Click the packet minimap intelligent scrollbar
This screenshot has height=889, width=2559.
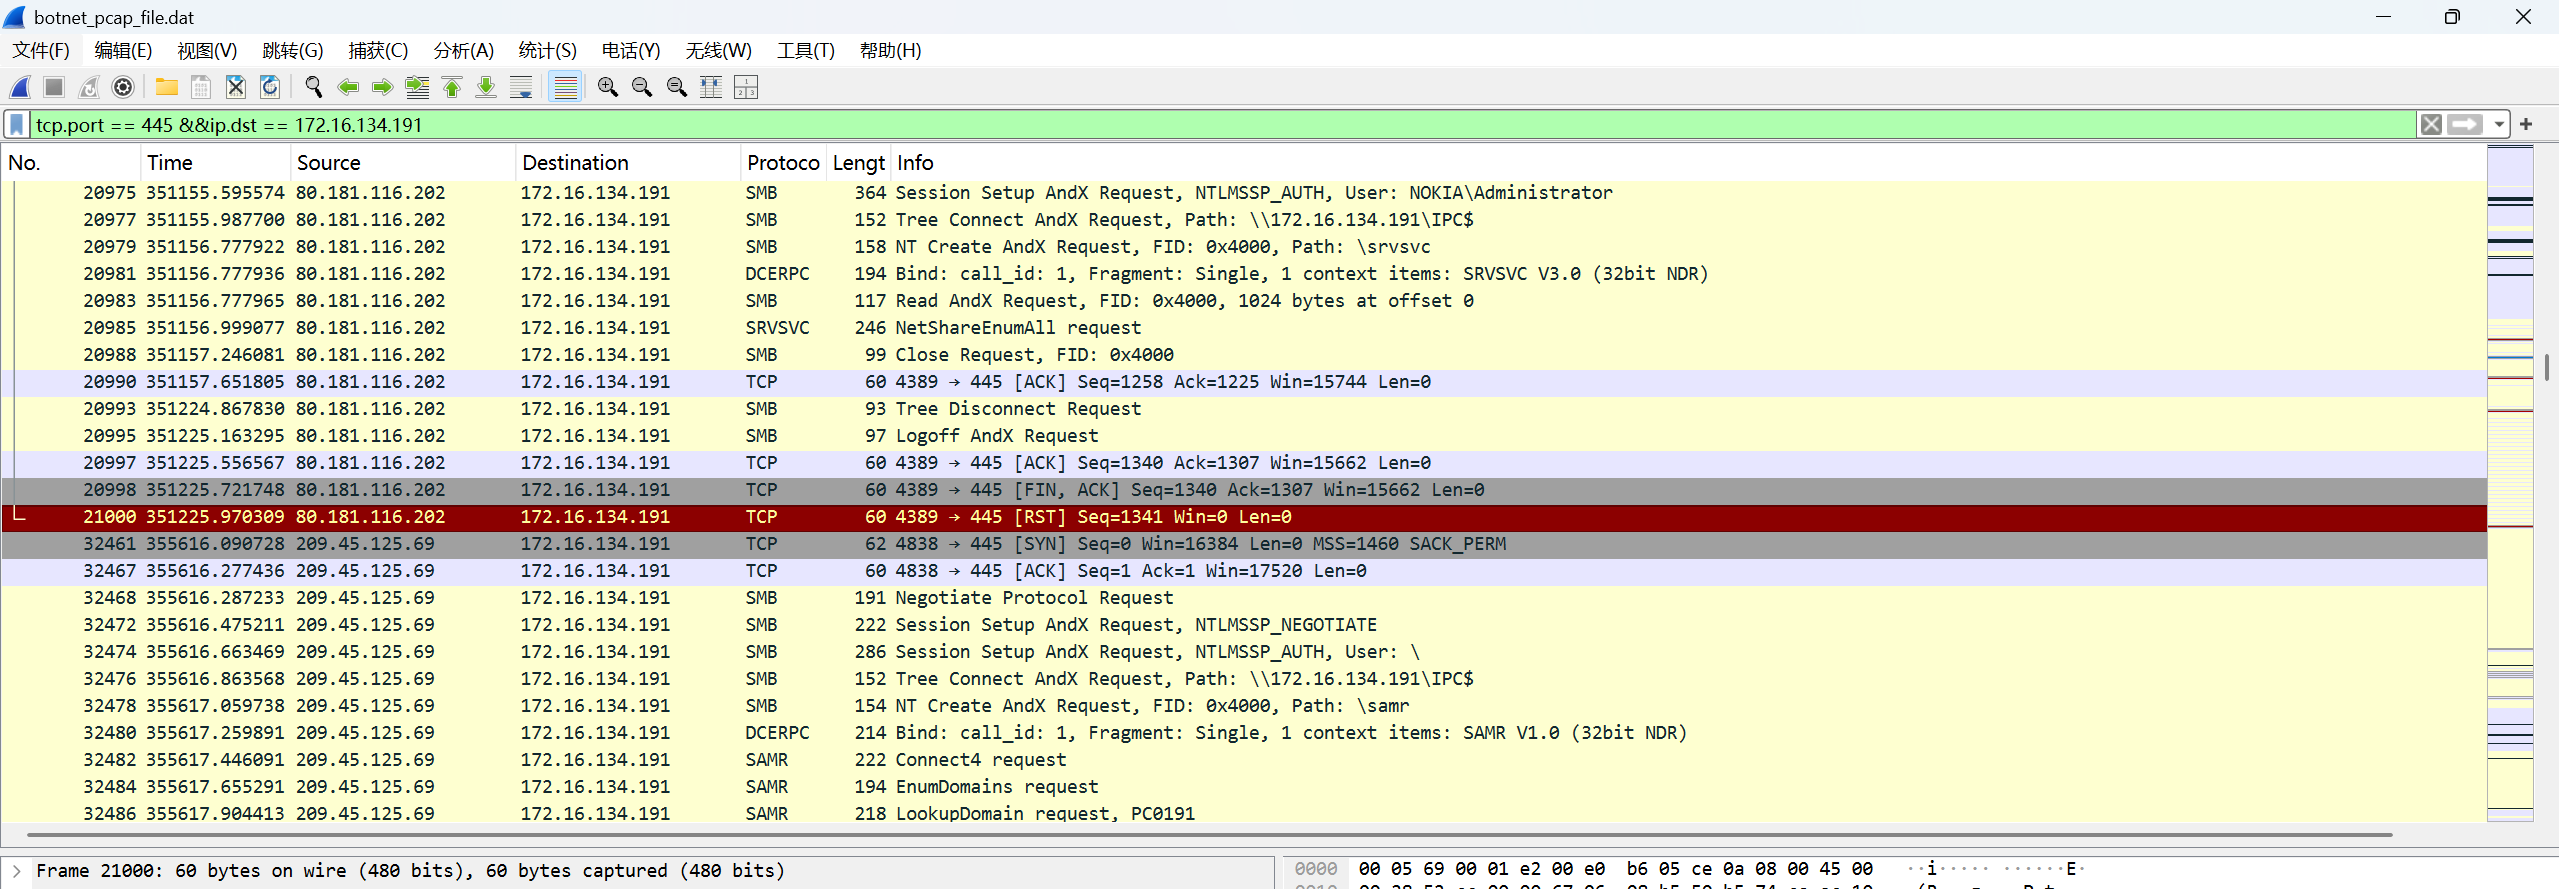pyautogui.click(x=2510, y=484)
